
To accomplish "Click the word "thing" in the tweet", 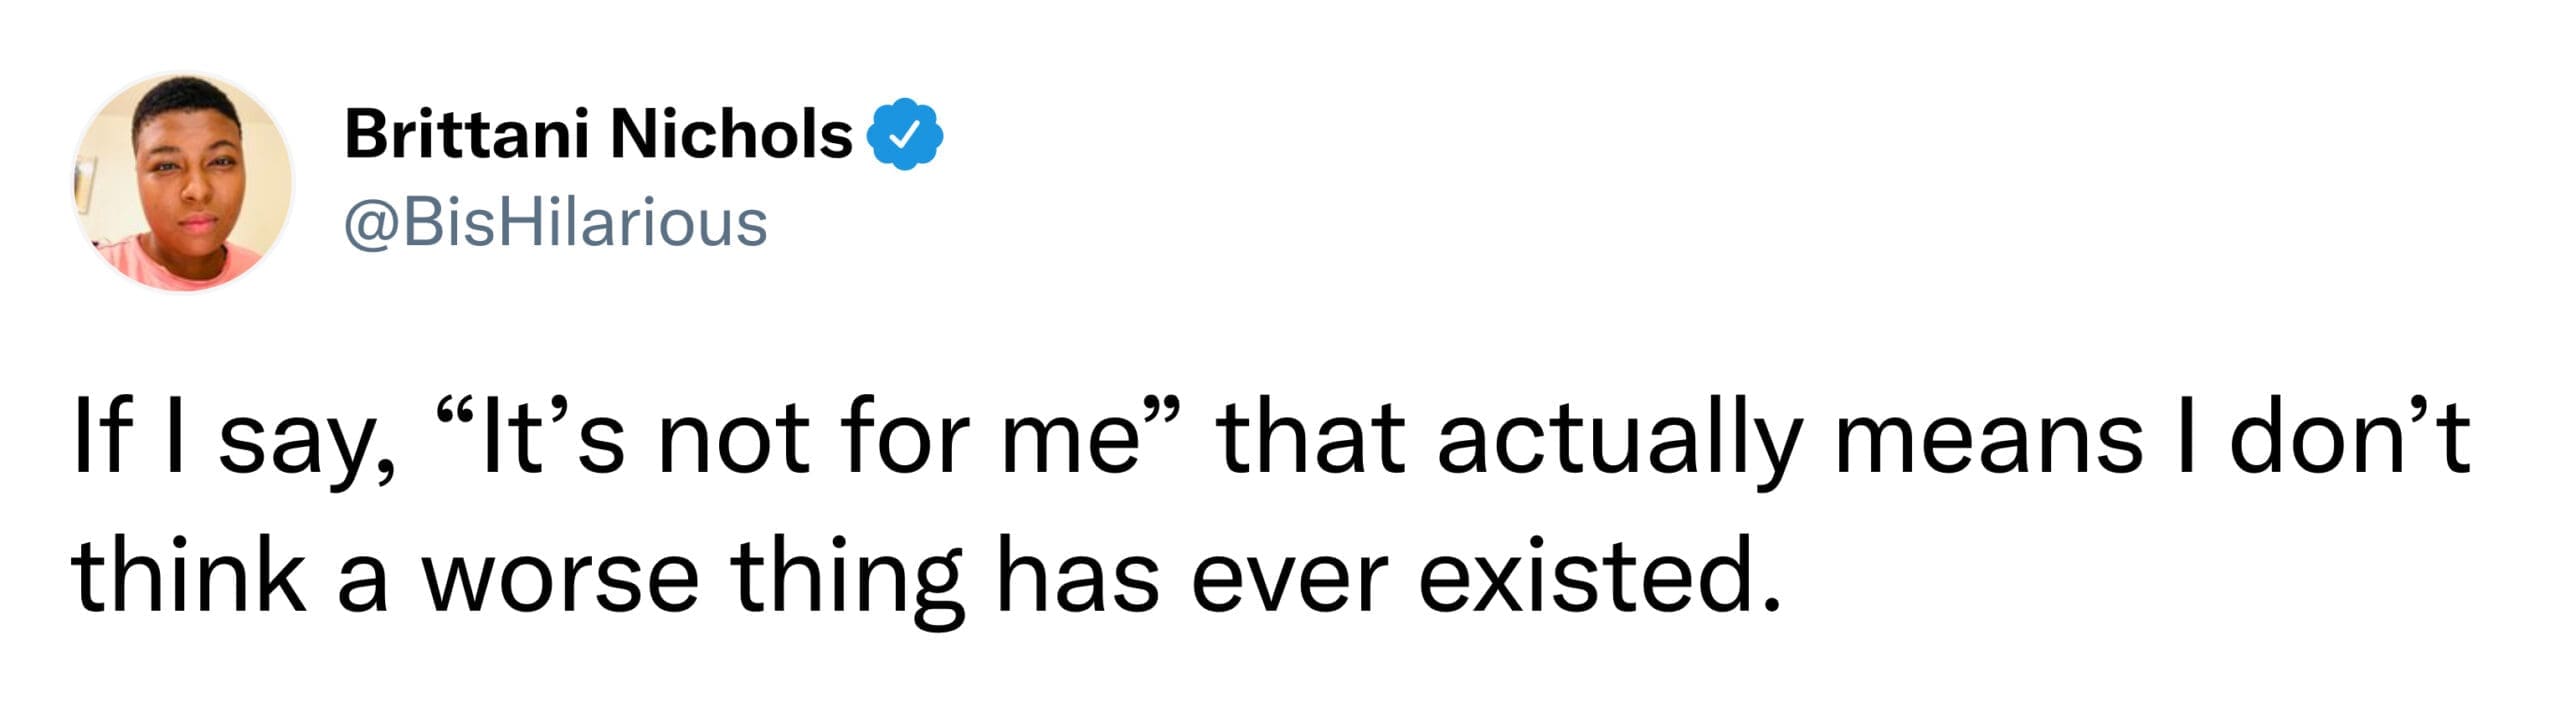I will coord(847,583).
